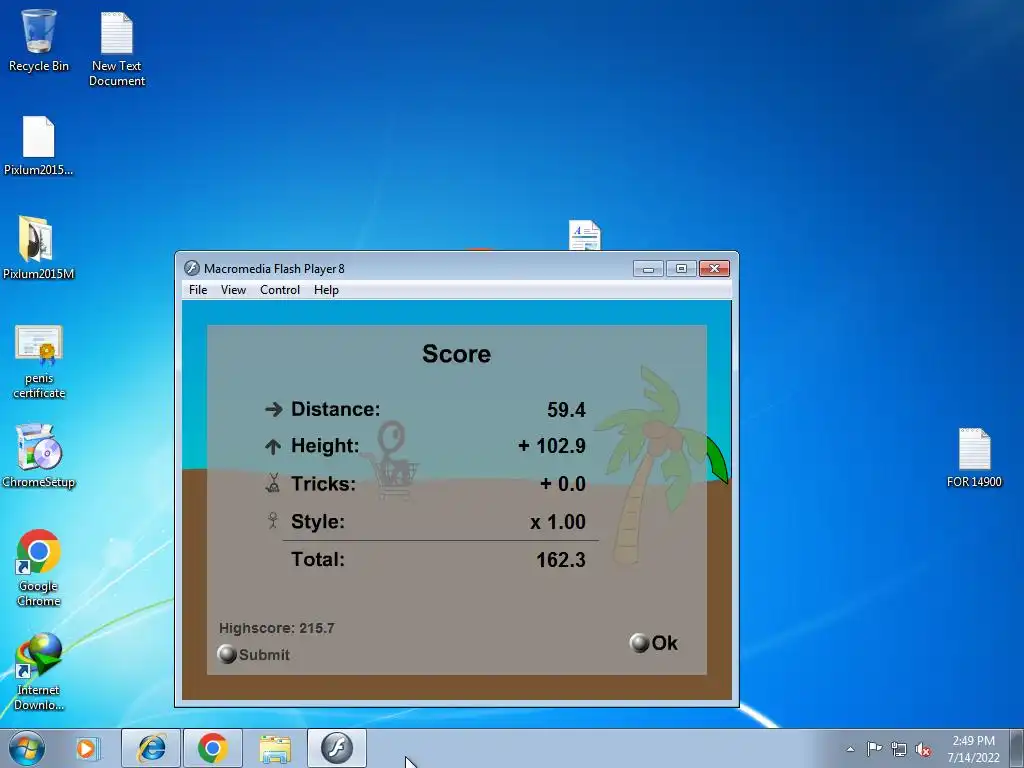The width and height of the screenshot is (1024, 768).
Task: Open the Action Center flag icon
Action: pos(874,749)
